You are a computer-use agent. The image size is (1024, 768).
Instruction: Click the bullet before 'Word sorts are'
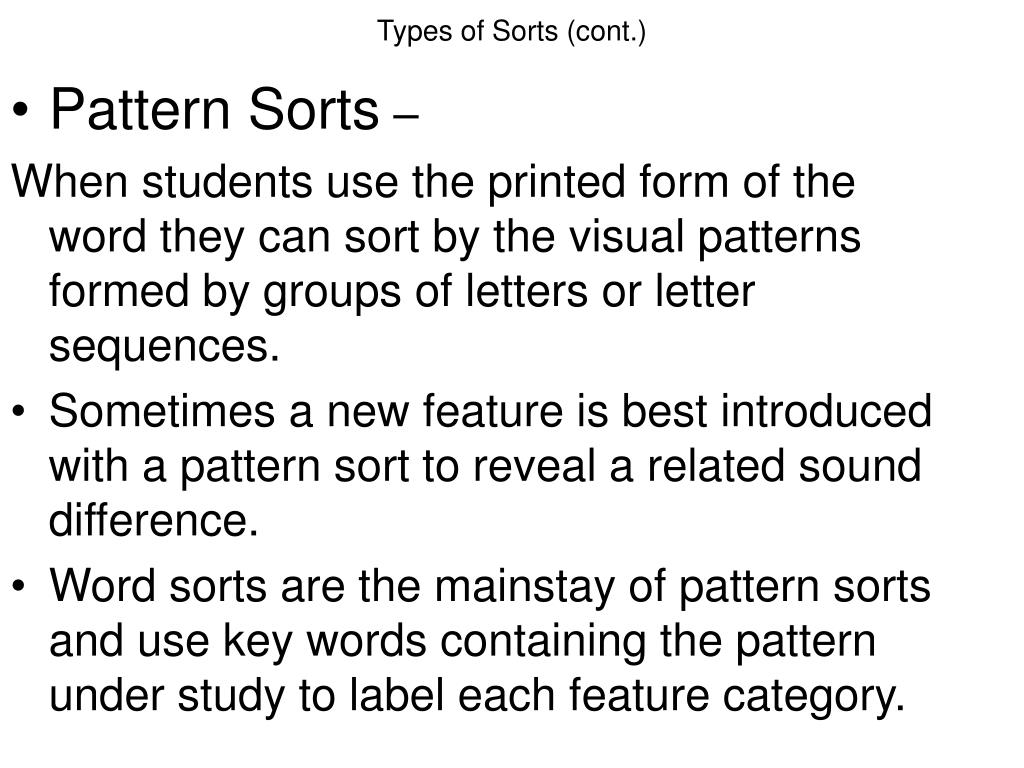coord(20,586)
